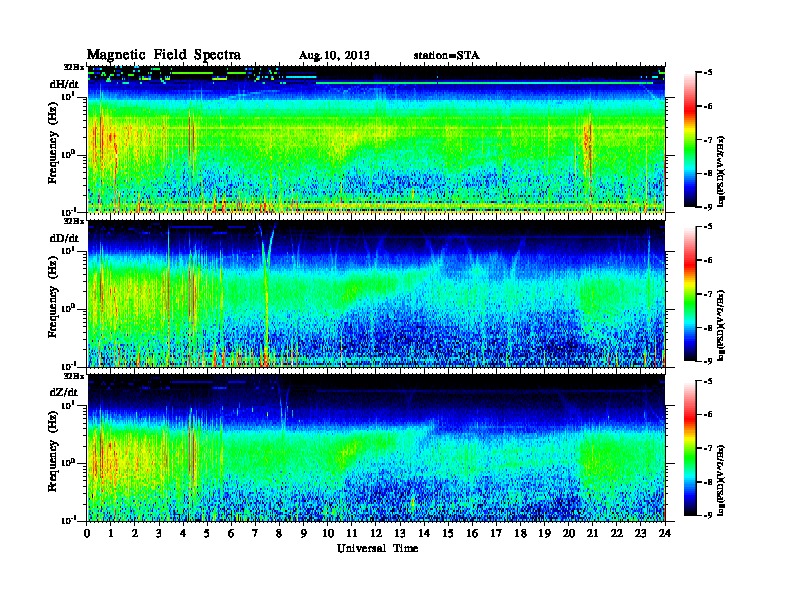The image size is (792, 612).
Task: Click the "-9" value on dZ/dt color scale
Action: (x=707, y=515)
